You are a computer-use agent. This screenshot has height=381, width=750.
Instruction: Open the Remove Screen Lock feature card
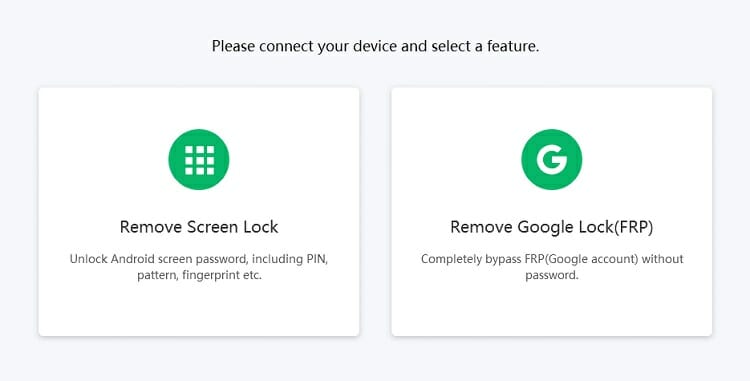[199, 211]
